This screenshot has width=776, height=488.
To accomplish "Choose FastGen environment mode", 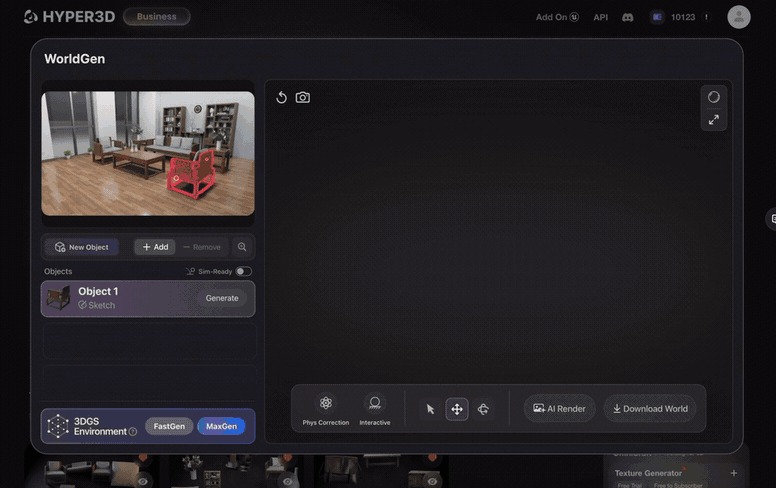I will point(169,426).
